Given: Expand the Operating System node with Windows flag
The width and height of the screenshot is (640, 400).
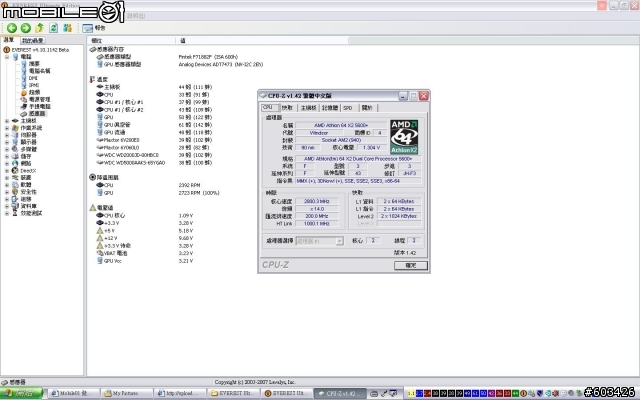Looking at the screenshot, I should pyautogui.click(x=7, y=128).
